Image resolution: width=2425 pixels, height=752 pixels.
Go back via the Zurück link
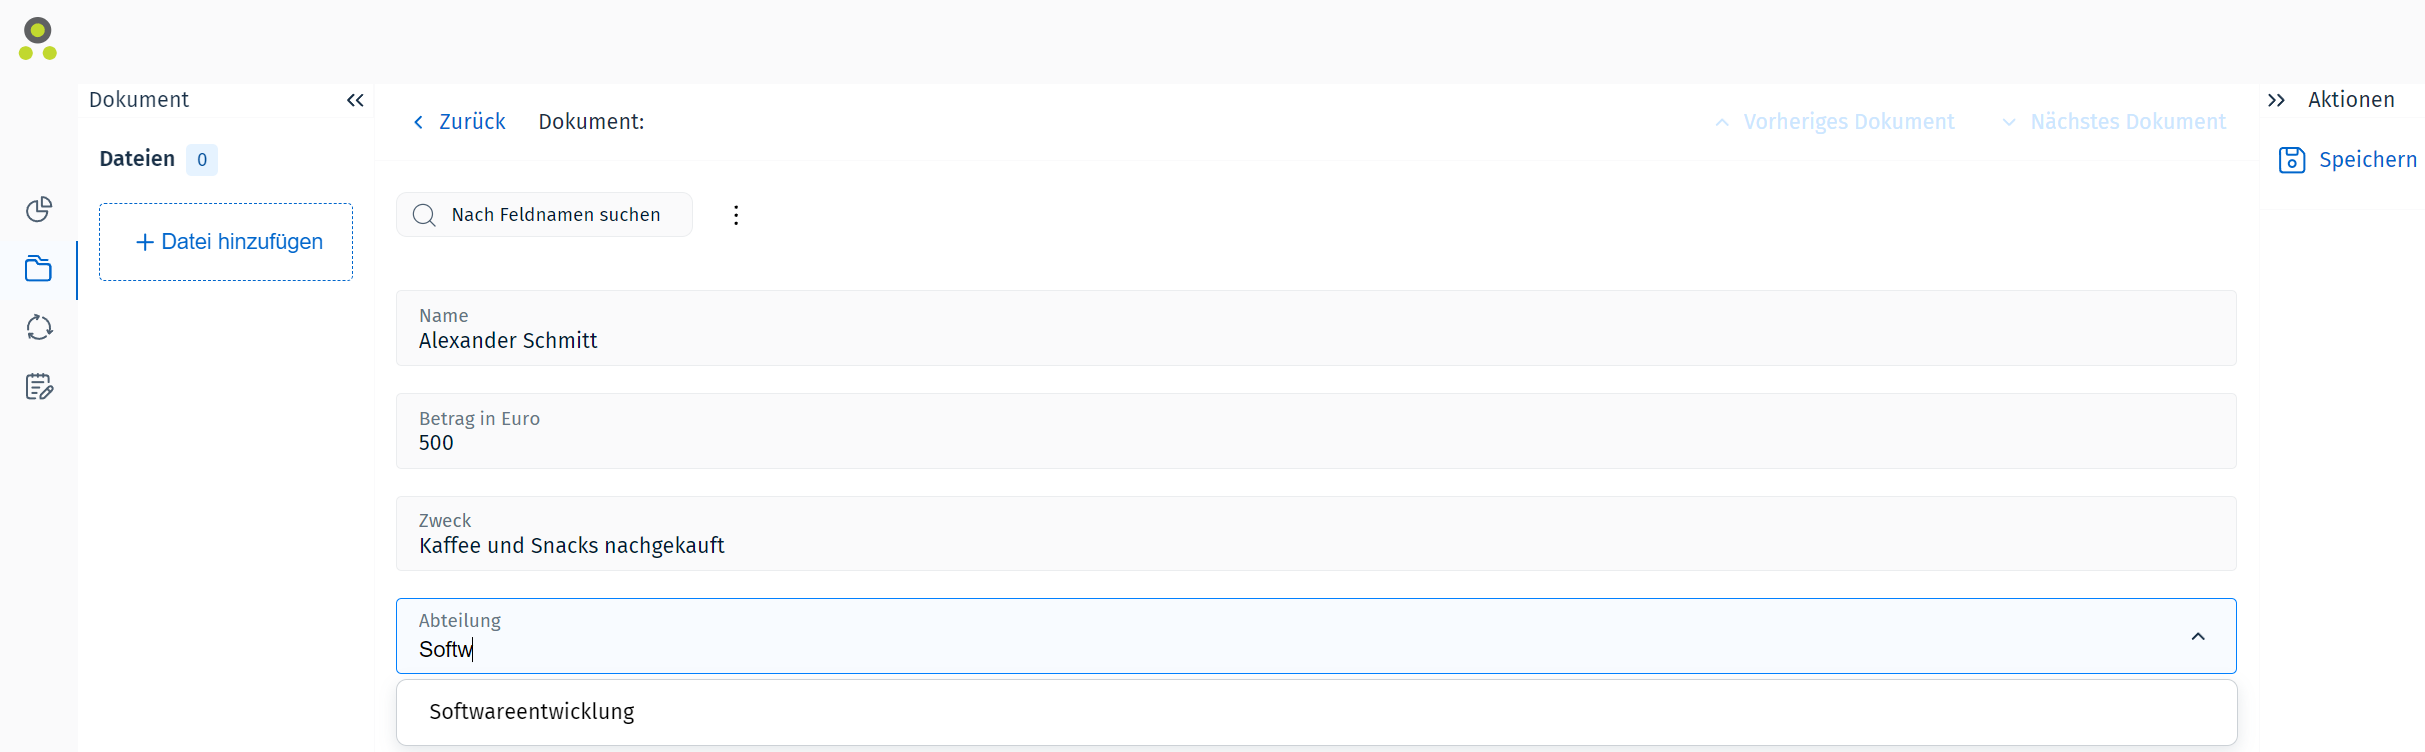coord(460,122)
